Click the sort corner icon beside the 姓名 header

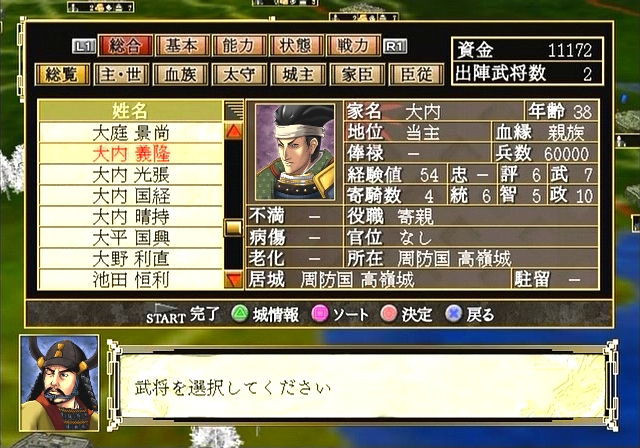(234, 110)
